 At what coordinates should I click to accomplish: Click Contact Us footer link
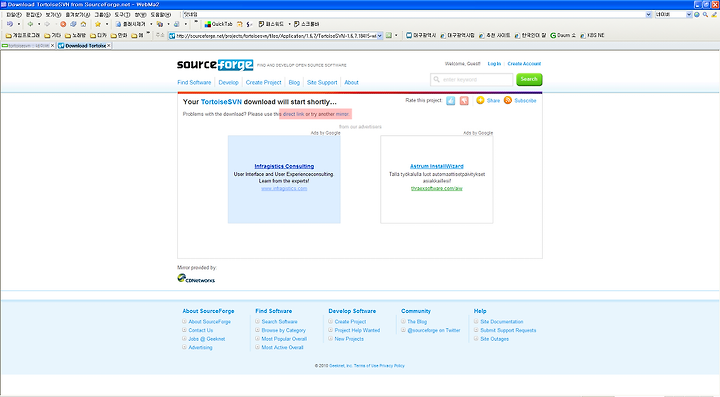pos(201,330)
